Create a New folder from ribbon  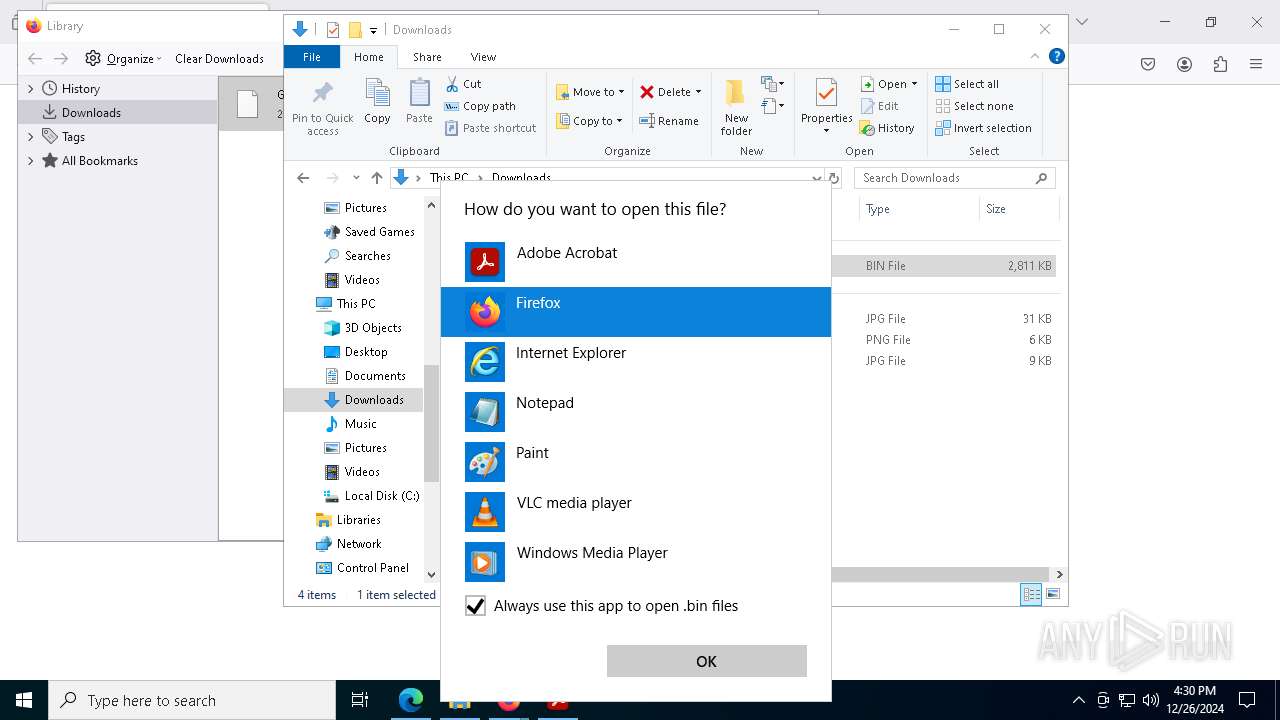(736, 108)
